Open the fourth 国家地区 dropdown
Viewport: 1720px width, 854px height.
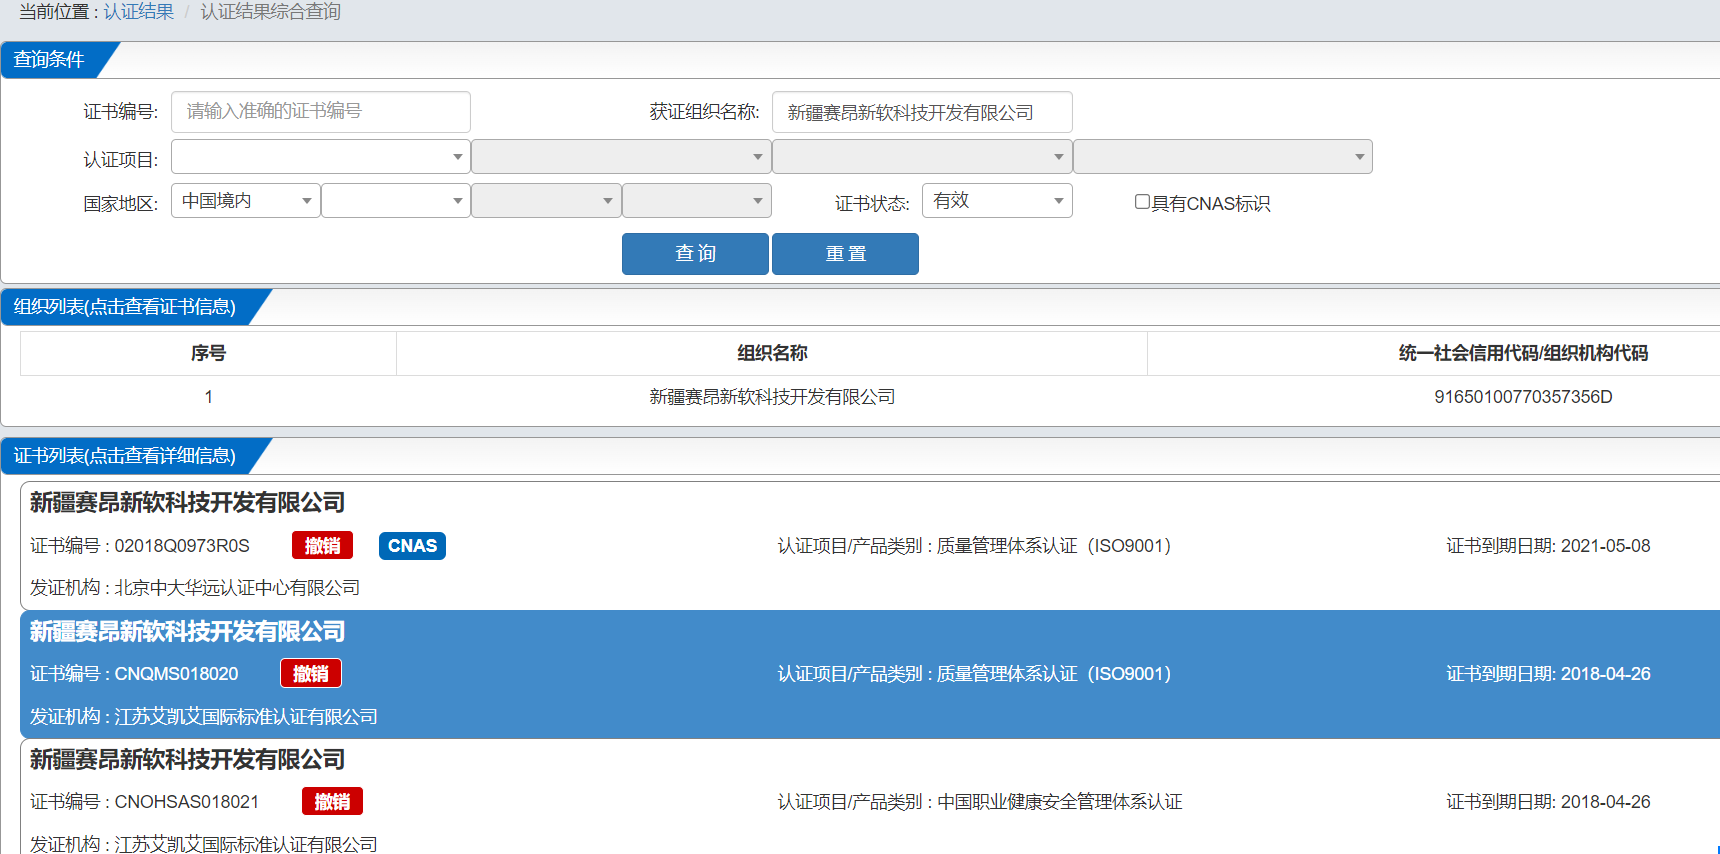pos(697,201)
